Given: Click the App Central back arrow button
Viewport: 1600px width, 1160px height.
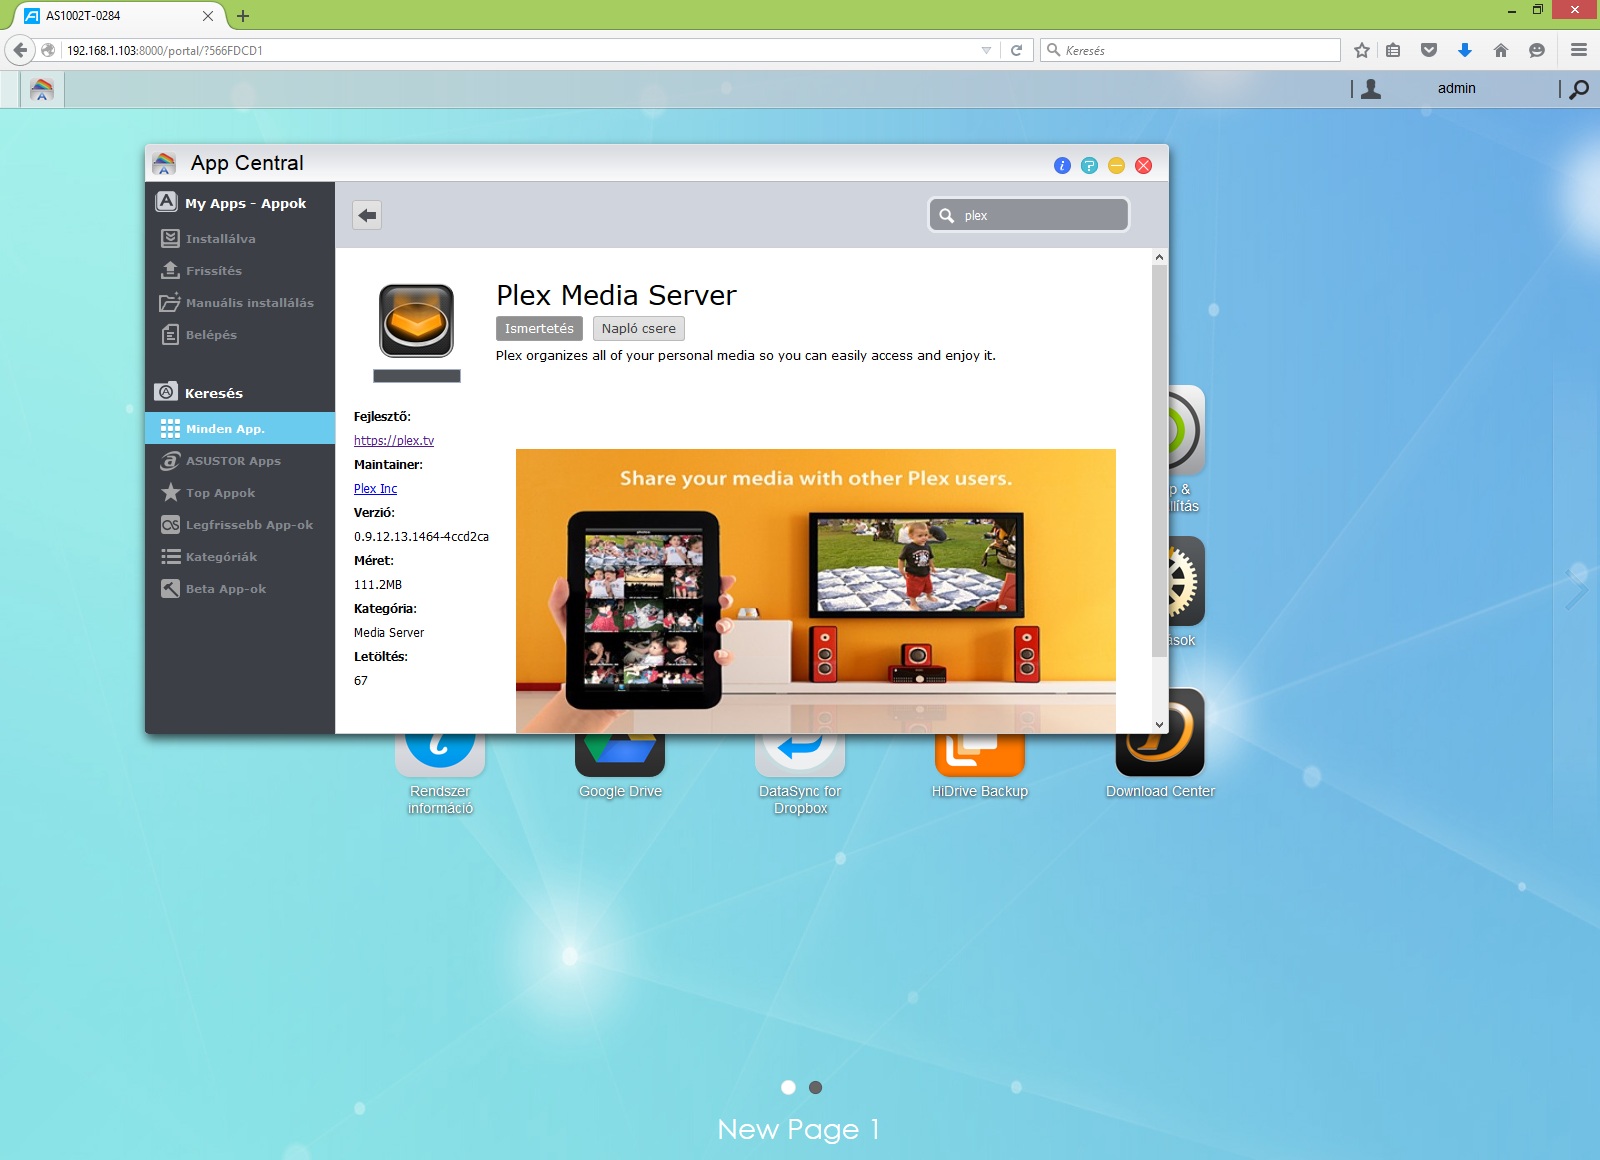Looking at the screenshot, I should click(367, 215).
